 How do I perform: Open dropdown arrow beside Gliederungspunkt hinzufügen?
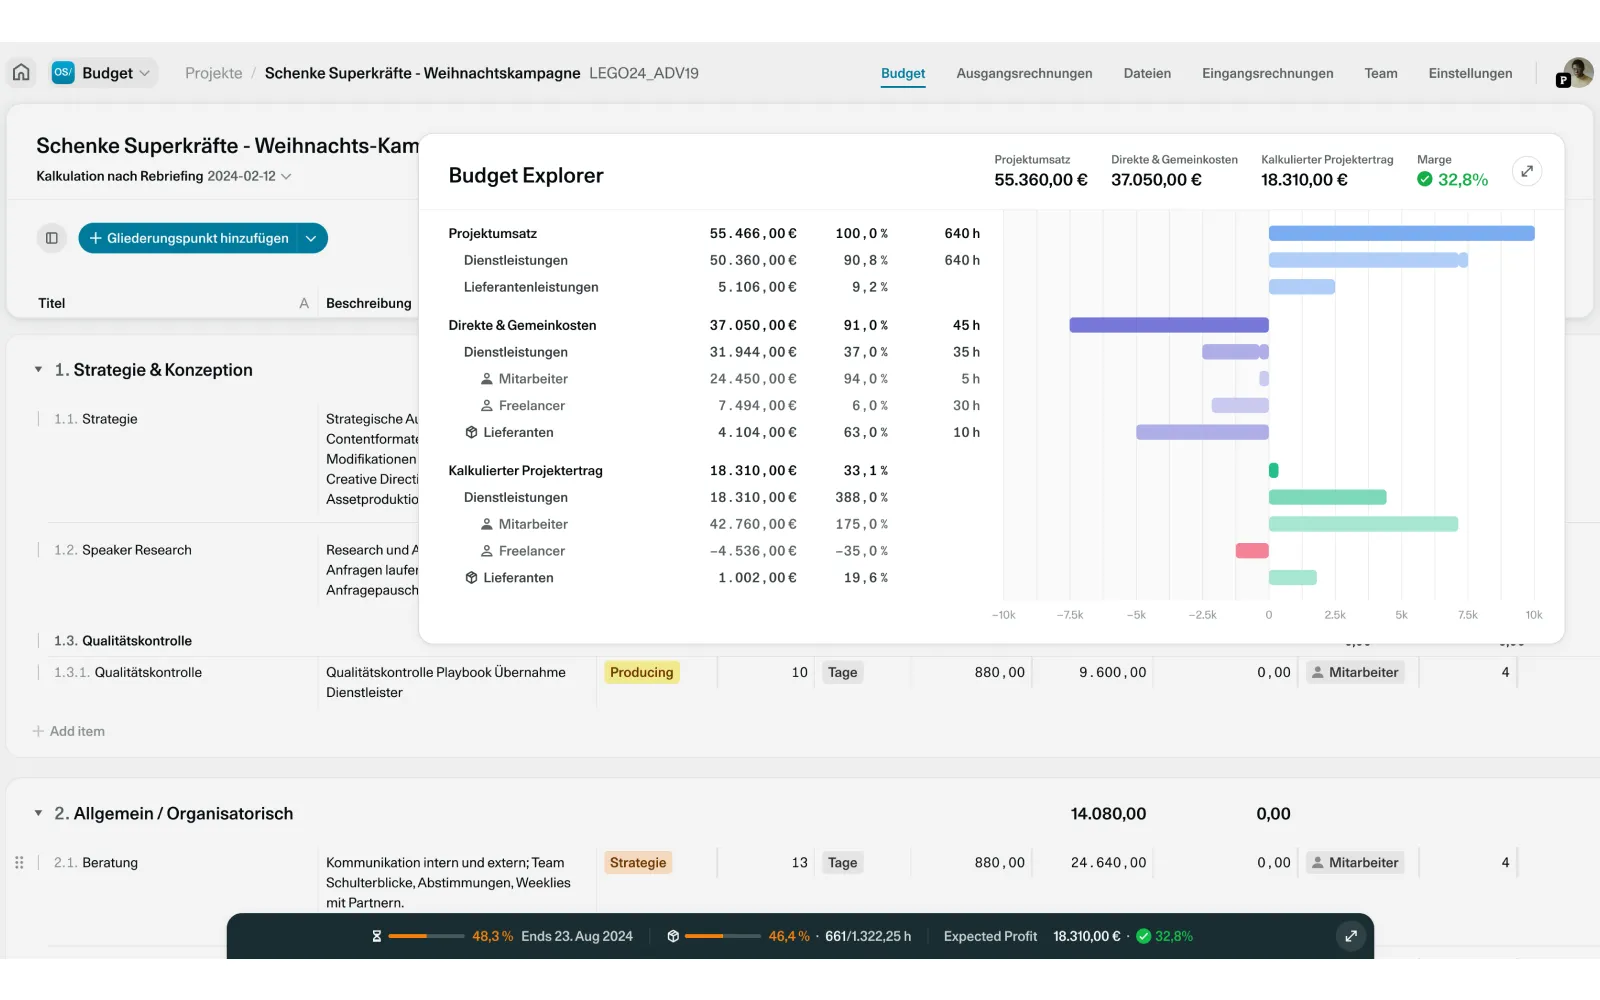311,238
